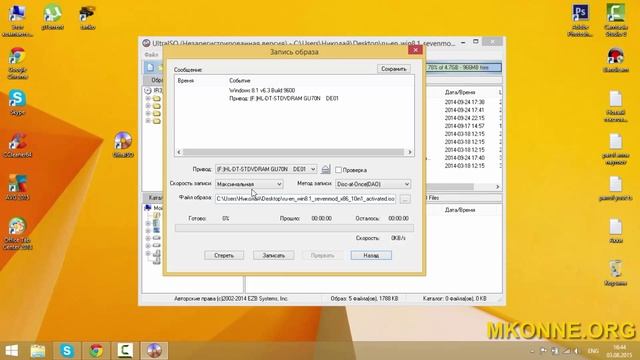Click the Образ: 5 файла(ов) status entry
Viewport: 640px width, 360px height.
(364, 299)
